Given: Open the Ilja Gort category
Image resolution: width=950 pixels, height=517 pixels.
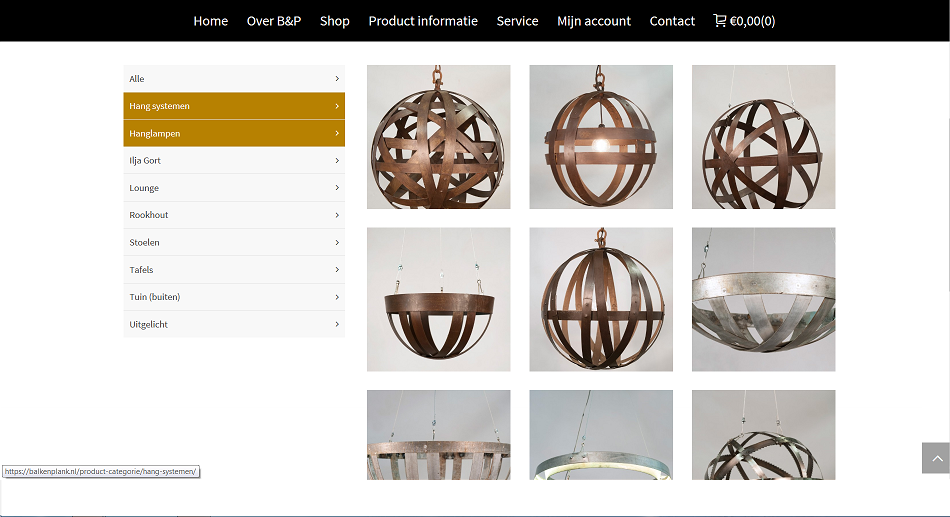Looking at the screenshot, I should (234, 161).
